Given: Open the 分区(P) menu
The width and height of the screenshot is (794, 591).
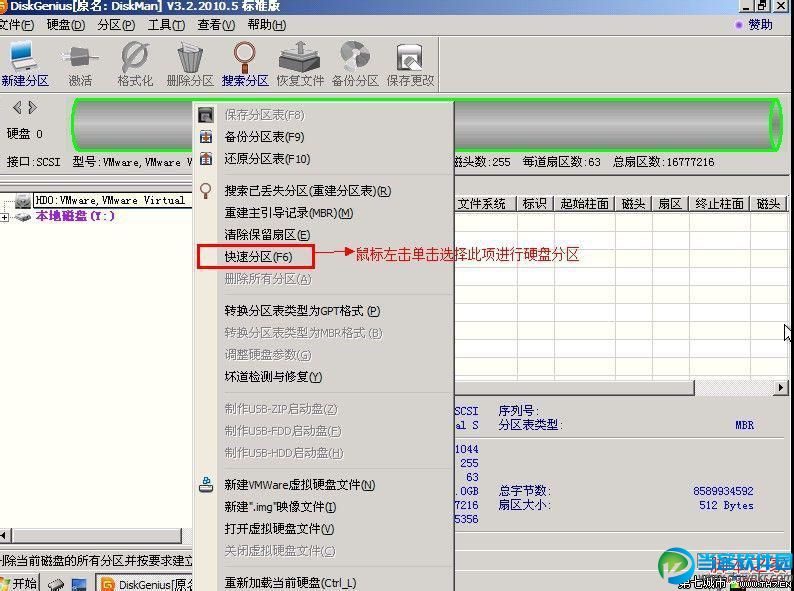Looking at the screenshot, I should click(x=116, y=24).
